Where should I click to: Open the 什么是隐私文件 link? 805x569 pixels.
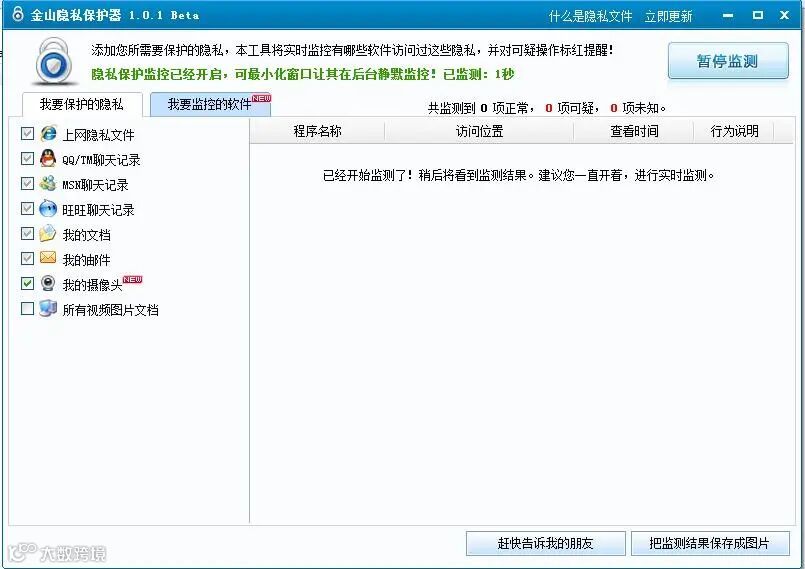point(590,16)
